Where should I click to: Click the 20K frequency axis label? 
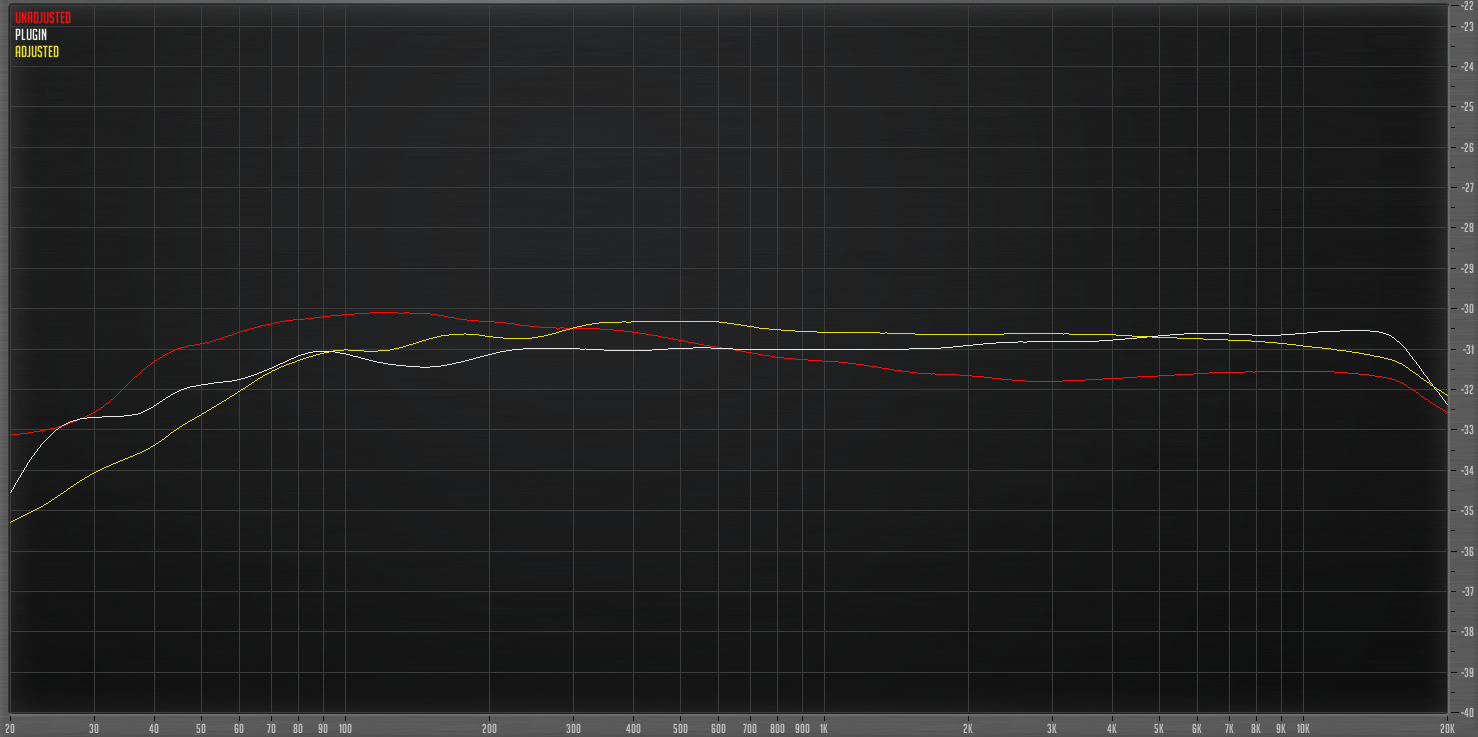coord(1447,728)
